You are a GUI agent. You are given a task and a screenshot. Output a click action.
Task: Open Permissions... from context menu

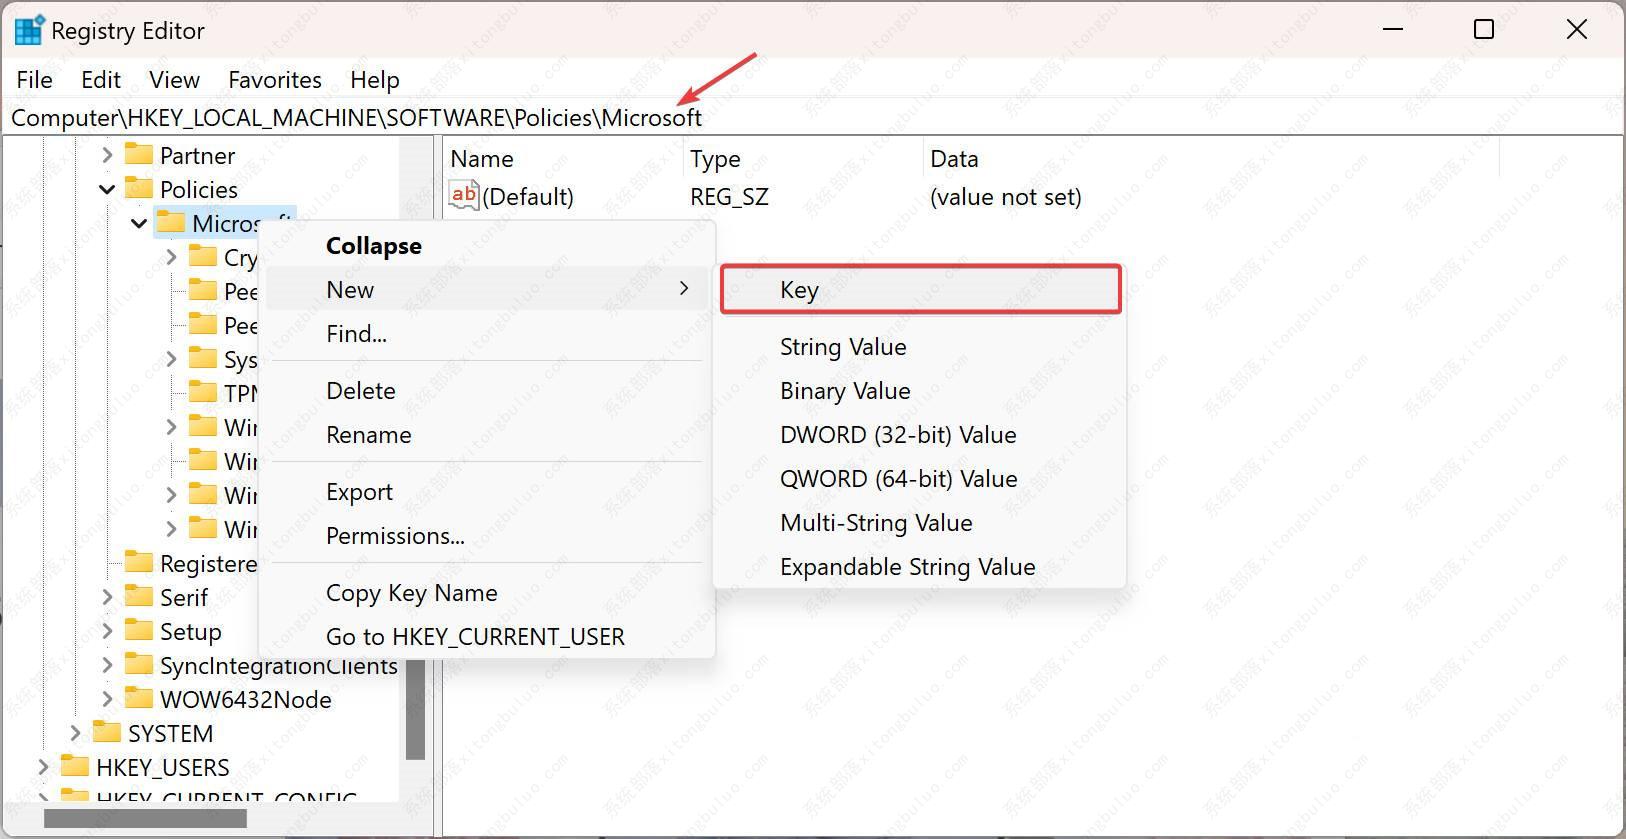point(487,535)
